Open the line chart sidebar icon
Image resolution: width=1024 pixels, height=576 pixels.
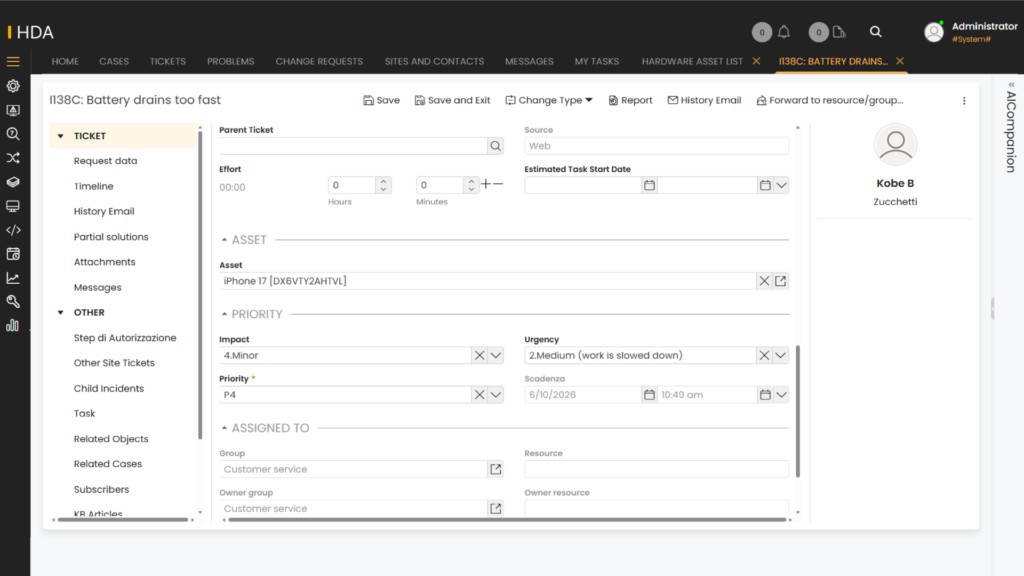click(x=13, y=278)
